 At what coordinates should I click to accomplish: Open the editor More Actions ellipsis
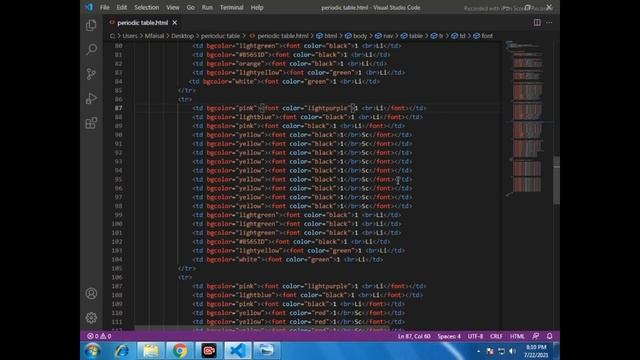point(549,22)
